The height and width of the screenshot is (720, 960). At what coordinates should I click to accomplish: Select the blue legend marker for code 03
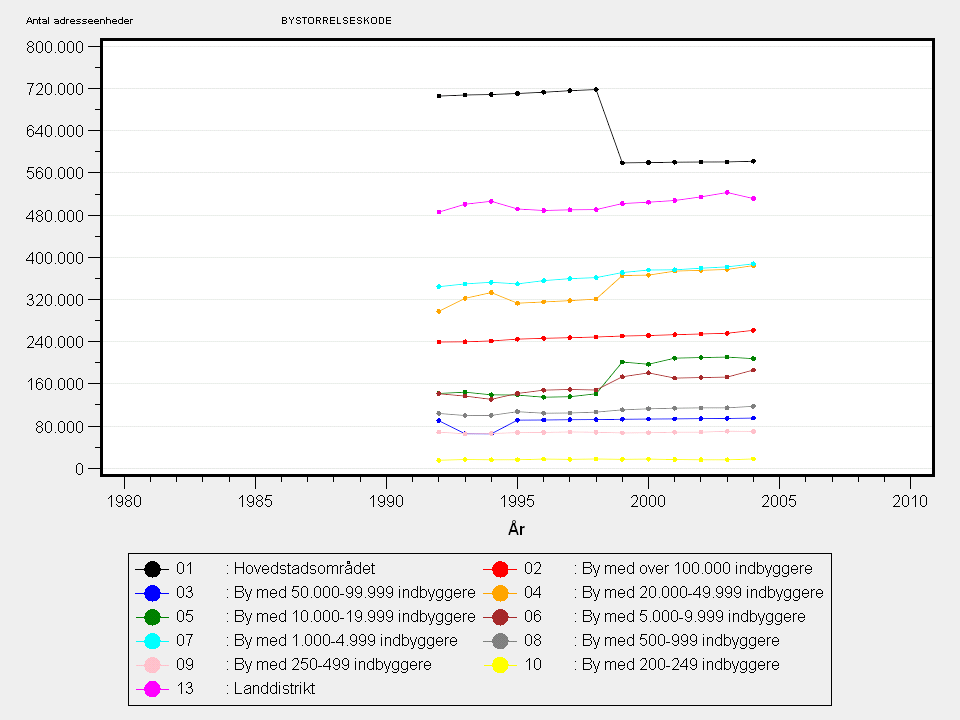coord(152,593)
